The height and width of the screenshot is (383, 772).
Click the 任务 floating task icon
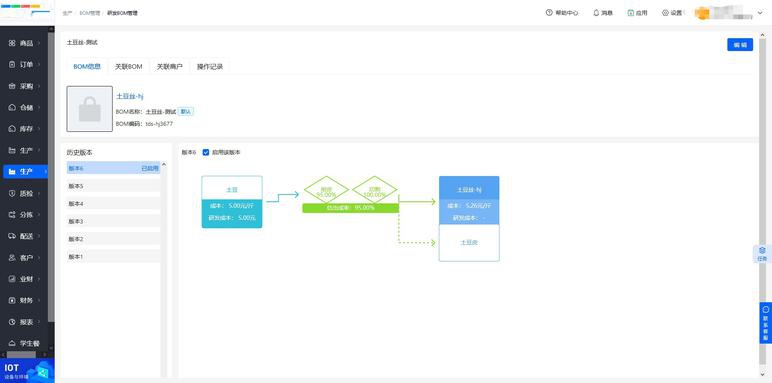(x=762, y=253)
